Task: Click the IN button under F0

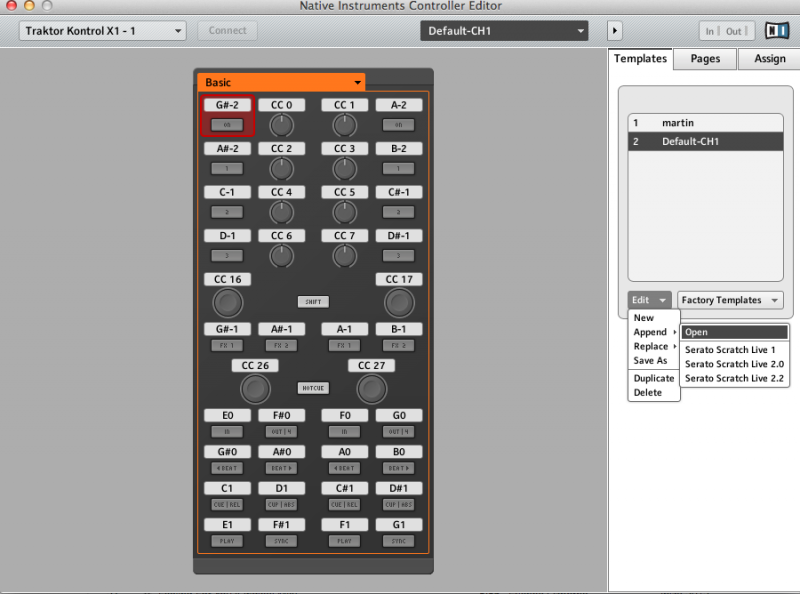Action: pos(344,432)
